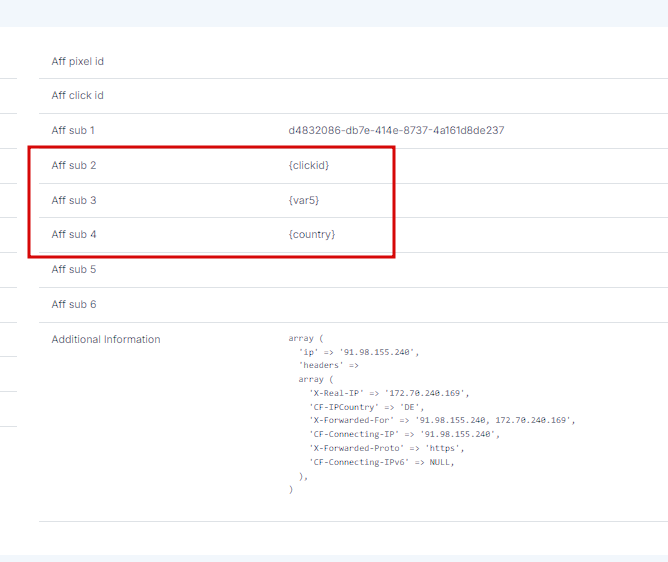Click the 'Aff sub 3' label
Image resolution: width=668 pixels, height=562 pixels.
click(74, 200)
